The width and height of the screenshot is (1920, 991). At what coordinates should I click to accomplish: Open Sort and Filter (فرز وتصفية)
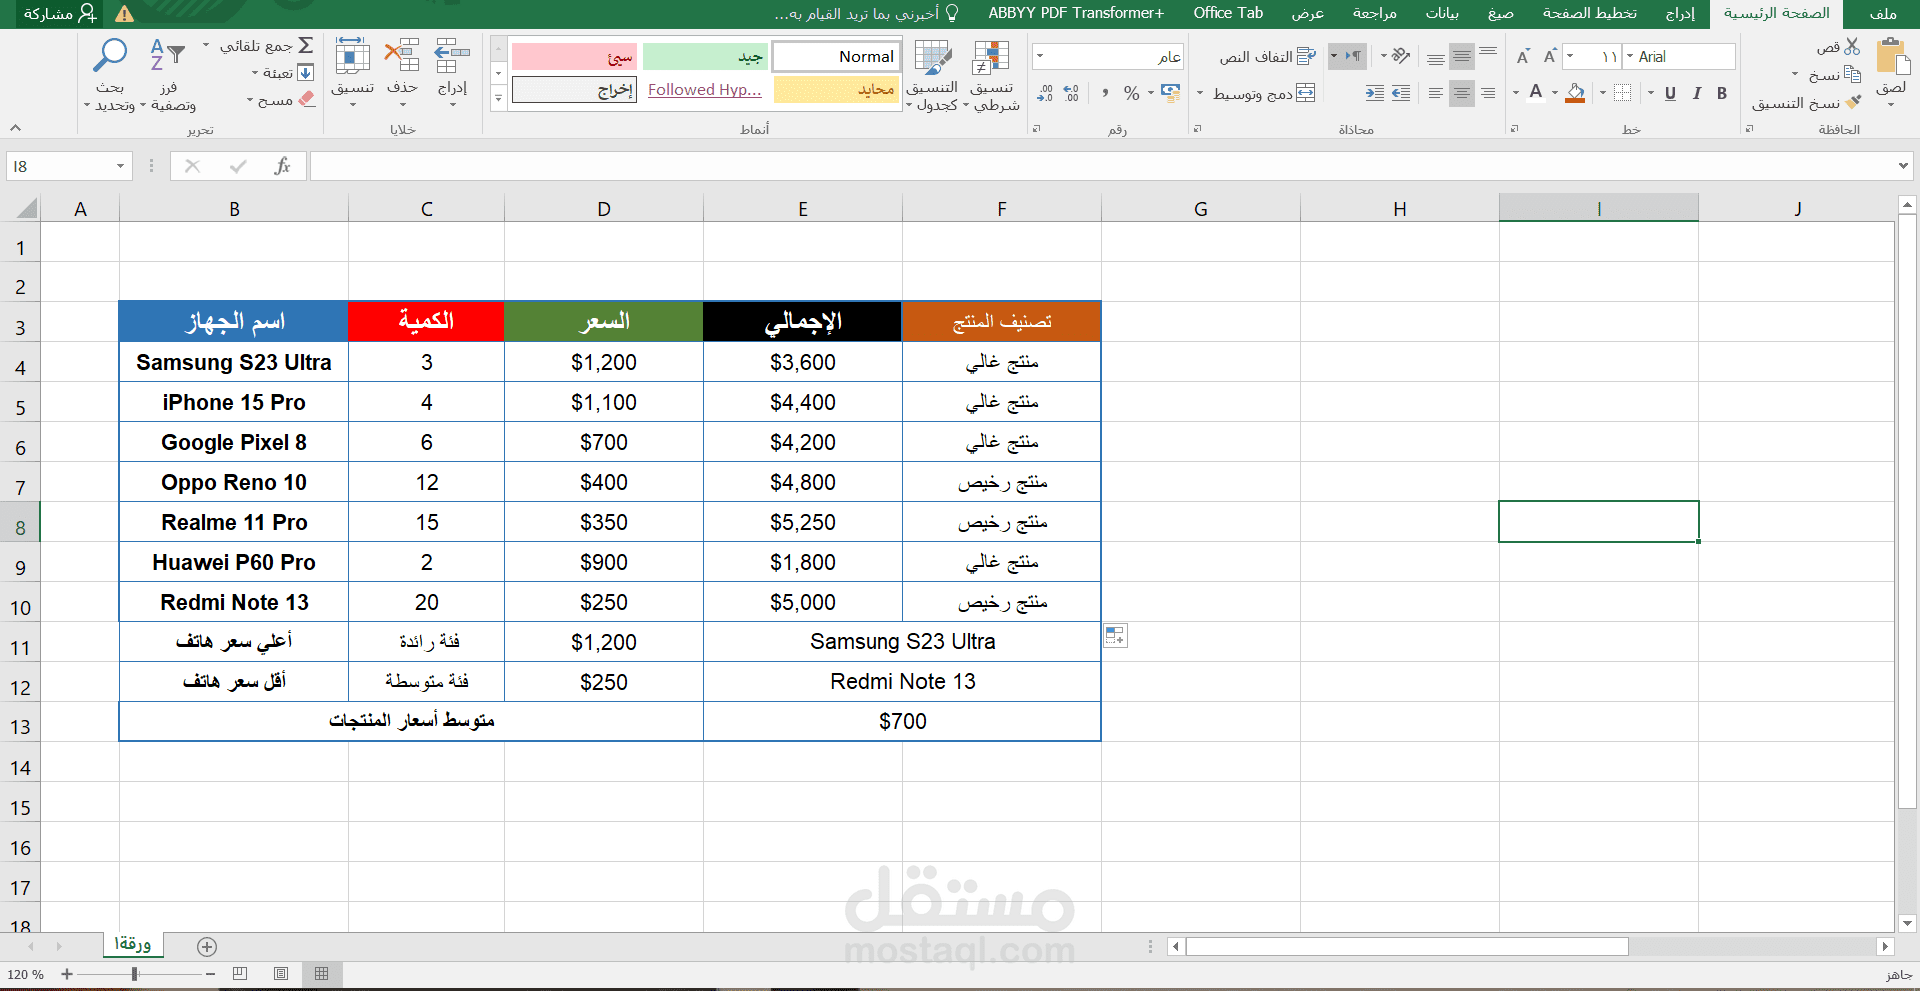(x=168, y=75)
